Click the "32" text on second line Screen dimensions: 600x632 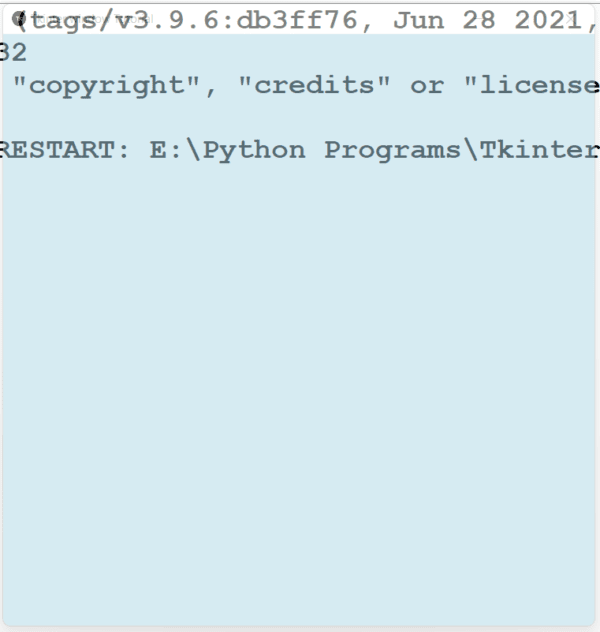[13, 52]
